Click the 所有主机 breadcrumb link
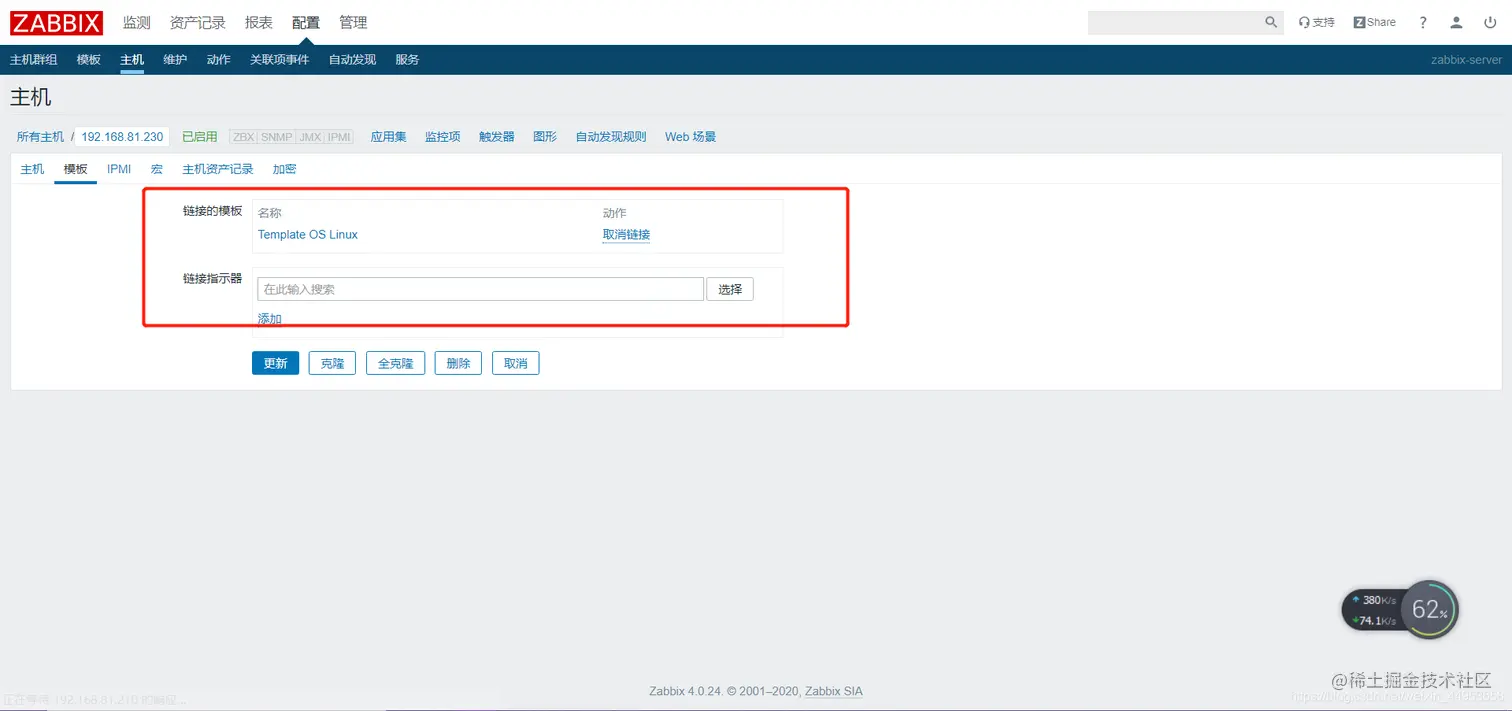This screenshot has height=711, width=1512. point(40,137)
